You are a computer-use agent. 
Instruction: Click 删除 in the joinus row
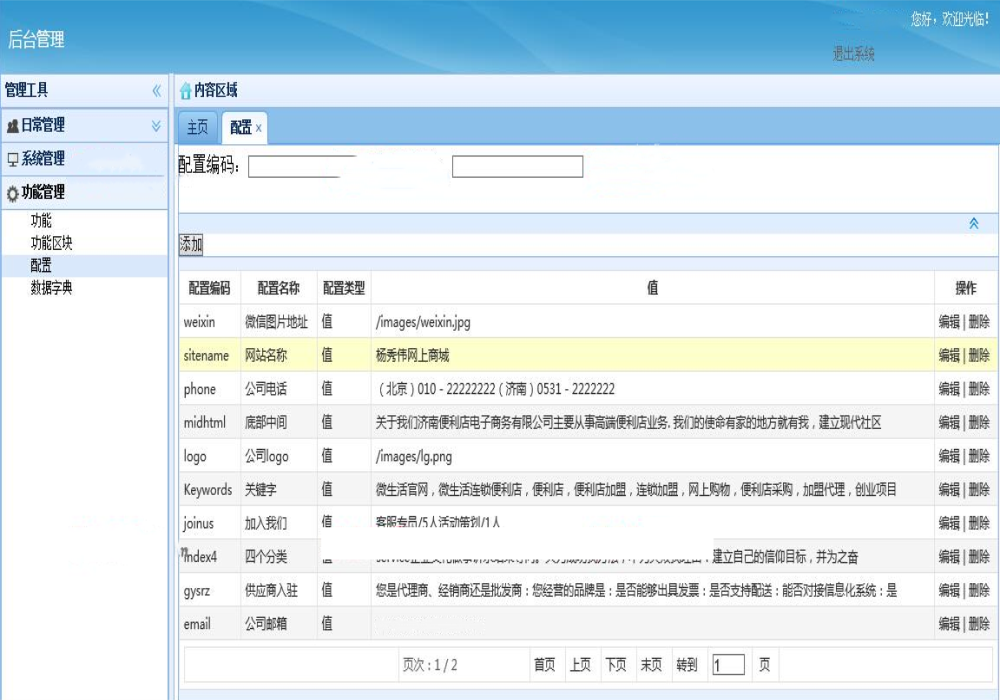point(979,523)
